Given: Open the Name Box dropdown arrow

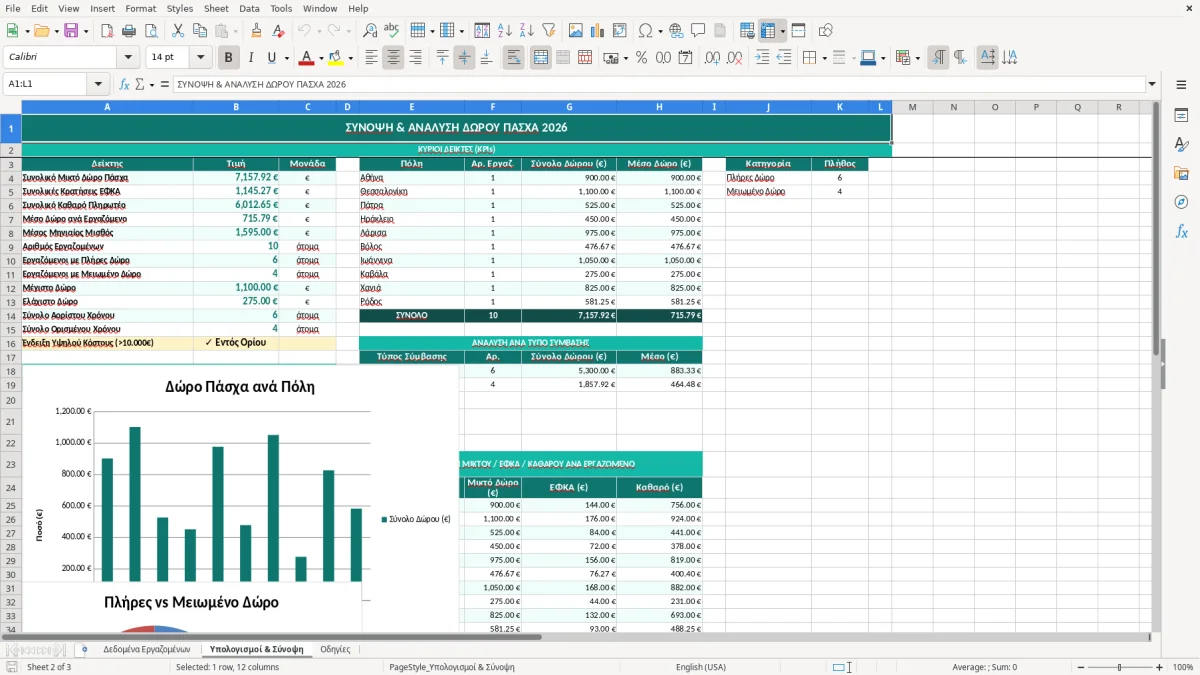Looking at the screenshot, I should point(98,84).
